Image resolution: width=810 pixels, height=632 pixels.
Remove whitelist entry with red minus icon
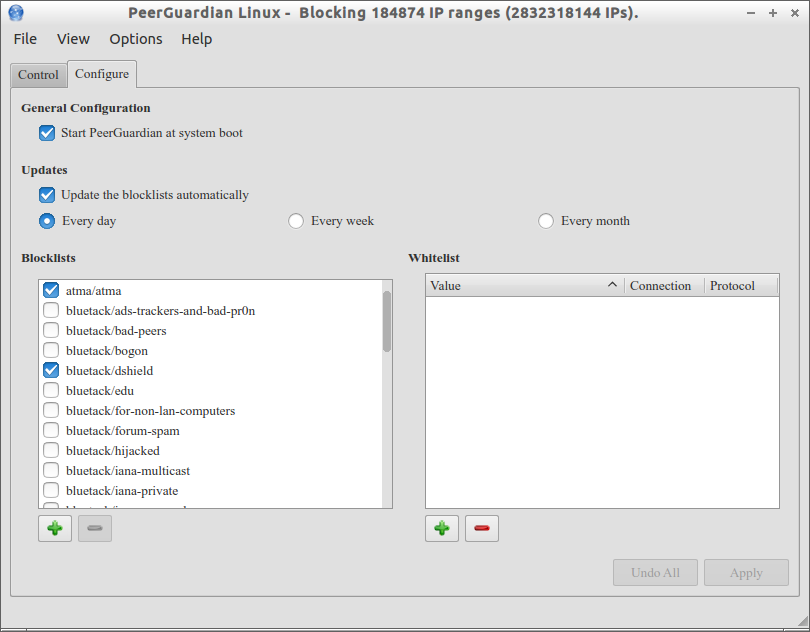[481, 528]
